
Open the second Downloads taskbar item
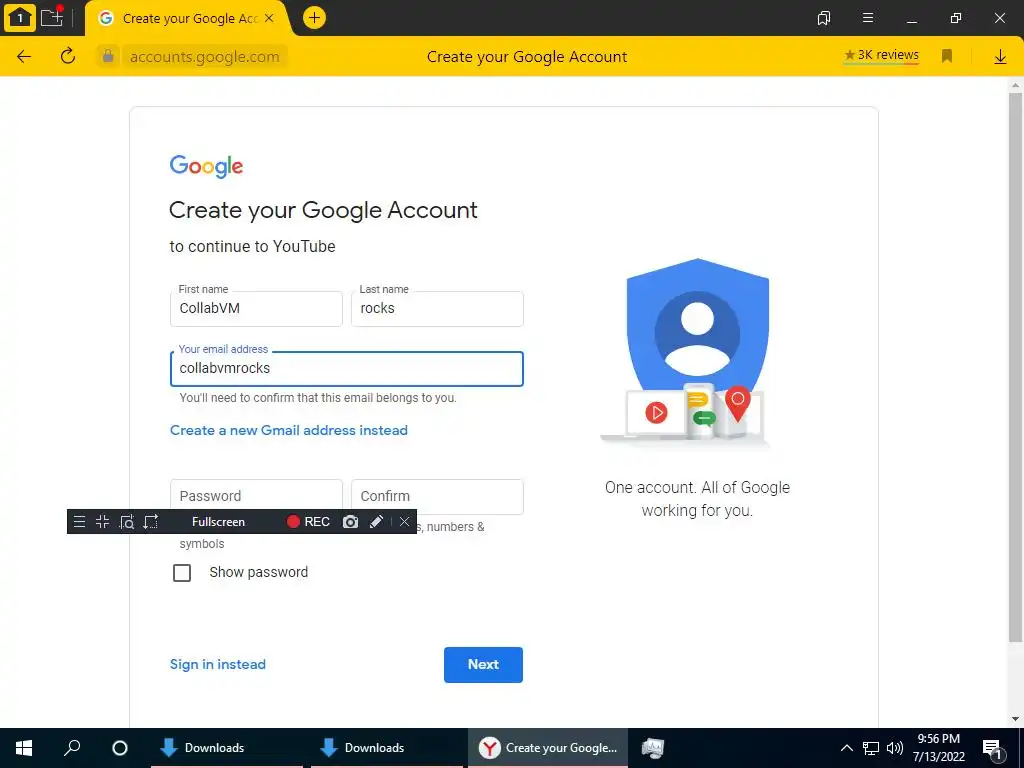[387, 748]
